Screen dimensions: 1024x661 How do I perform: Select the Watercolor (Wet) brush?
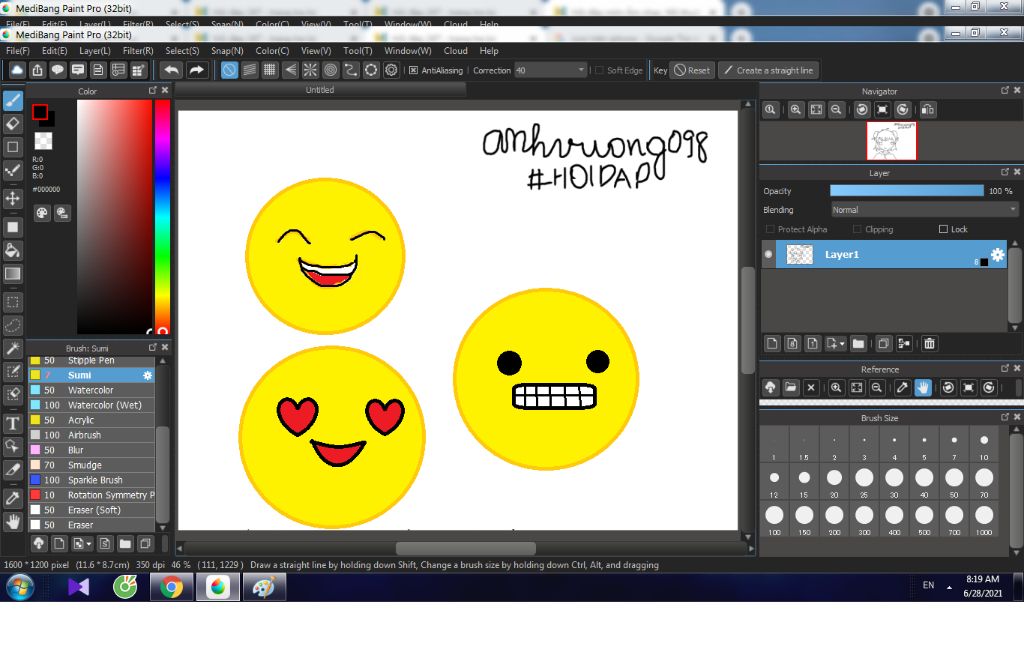(x=91, y=405)
